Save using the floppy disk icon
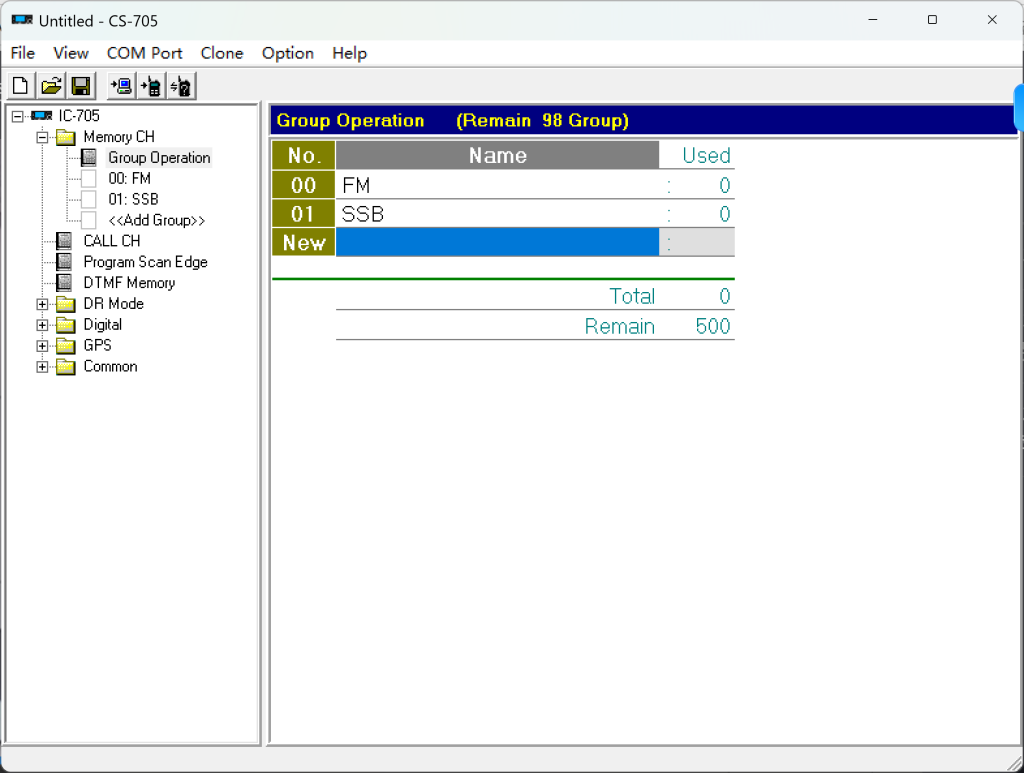The width and height of the screenshot is (1024, 773). pyautogui.click(x=81, y=86)
